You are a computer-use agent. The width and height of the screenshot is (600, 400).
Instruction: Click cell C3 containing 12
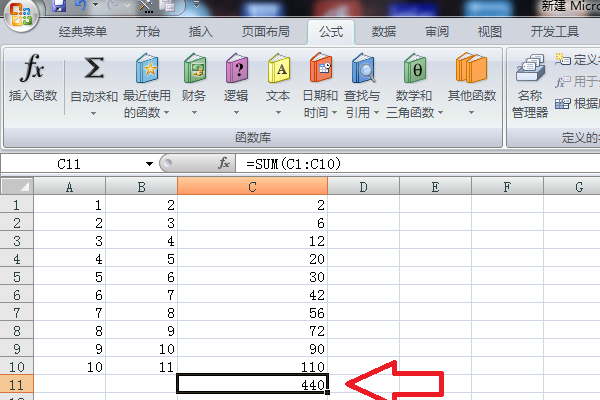(253, 241)
